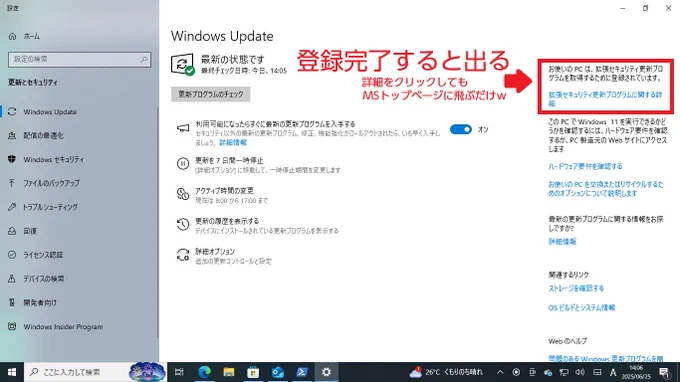Click IME indicator A in system tray

coord(613,372)
